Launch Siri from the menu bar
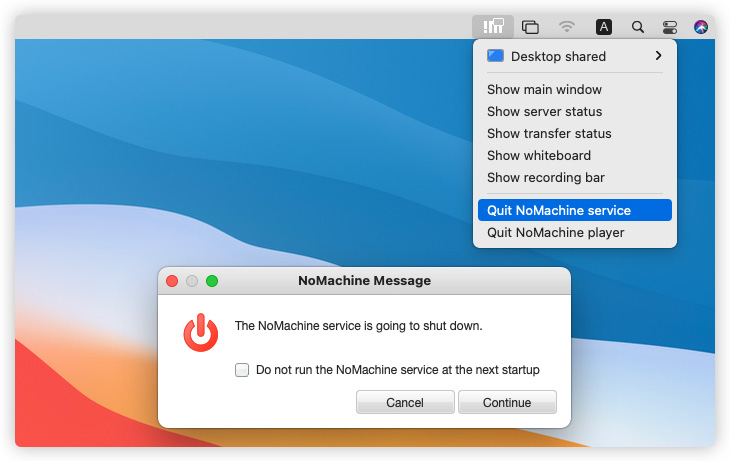The width and height of the screenshot is (730, 461). [701, 27]
